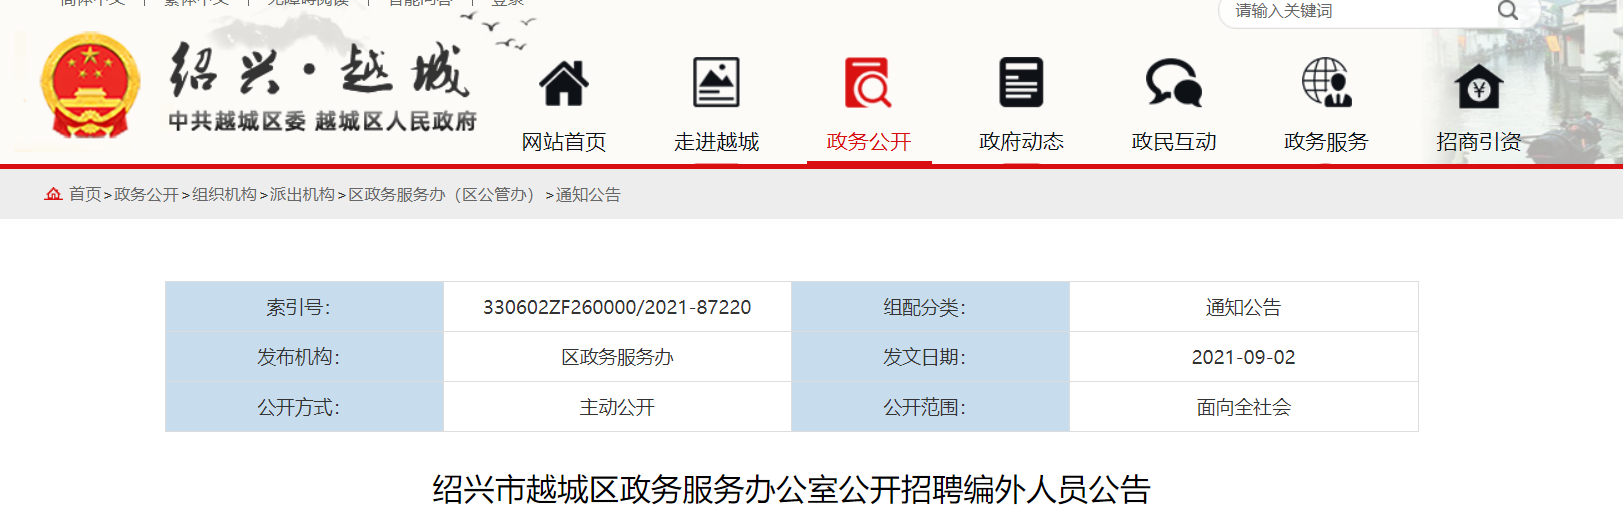This screenshot has width=1623, height=527.
Task: Open the 网站首页 menu label
Action: pyautogui.click(x=564, y=142)
